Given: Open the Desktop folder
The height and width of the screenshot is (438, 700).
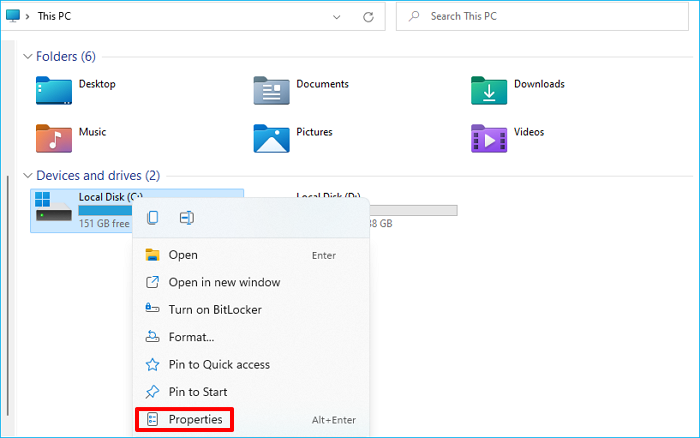Looking at the screenshot, I should click(54, 90).
